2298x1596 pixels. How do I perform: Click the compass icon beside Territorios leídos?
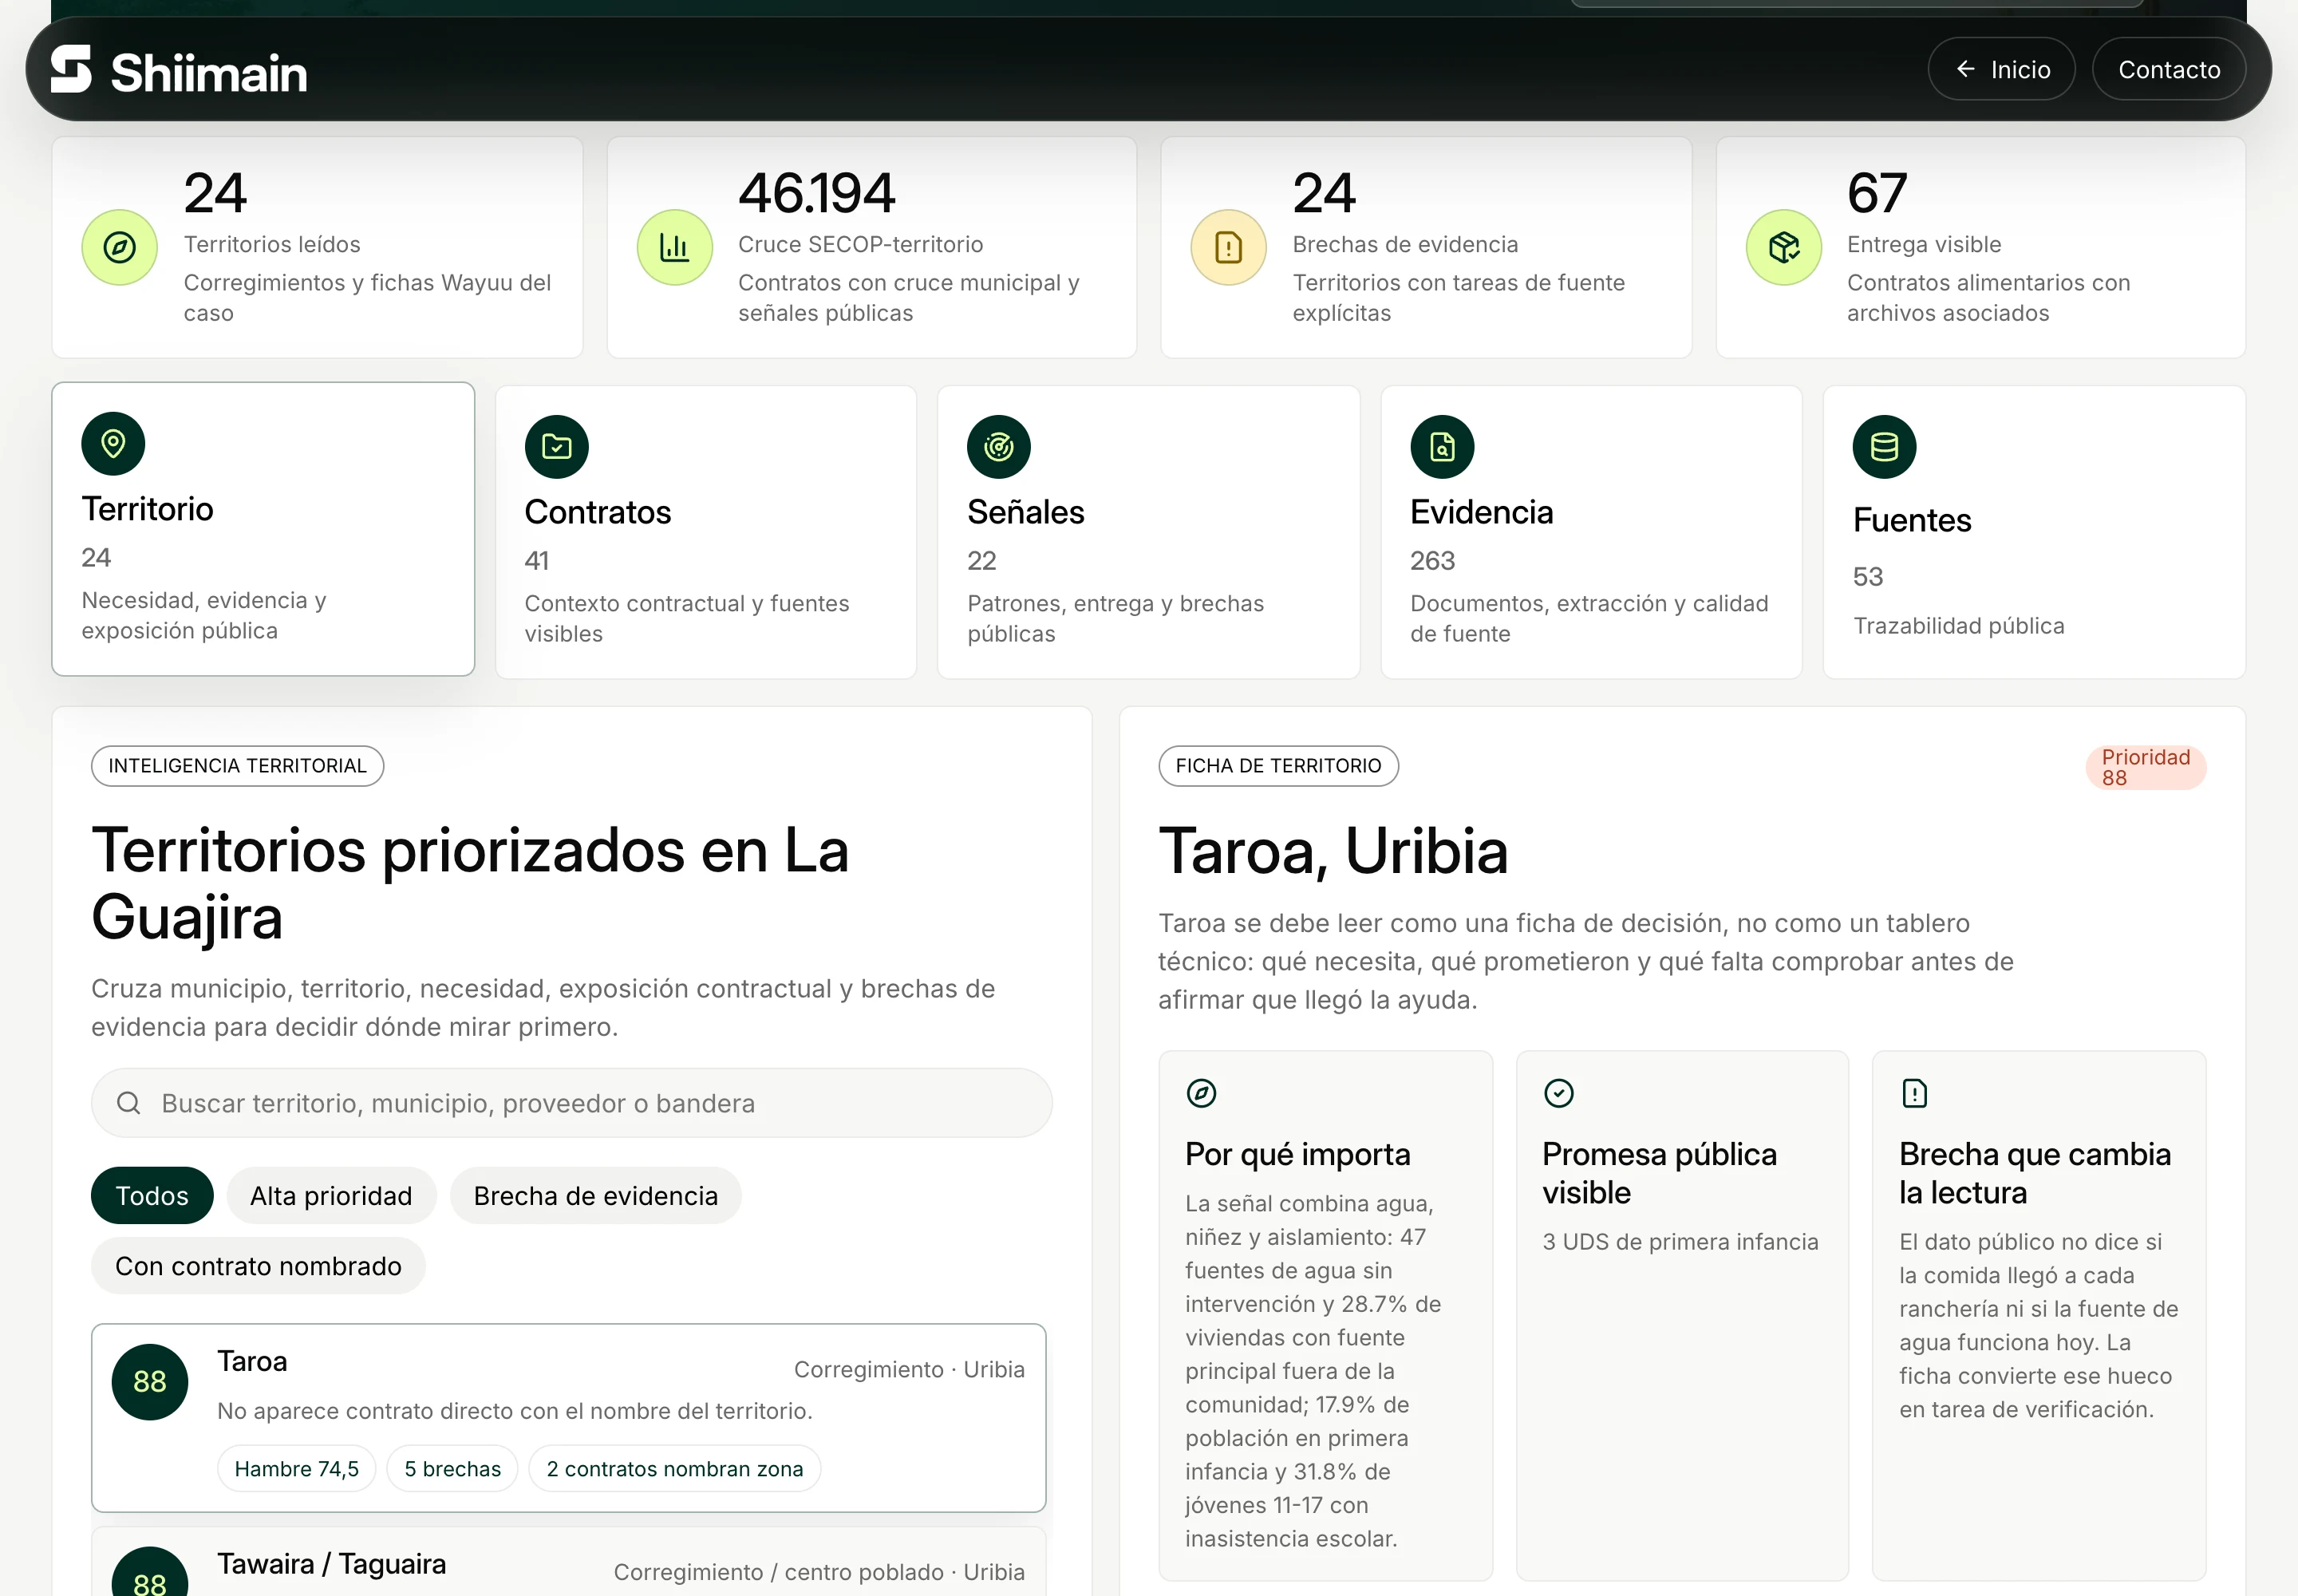tap(119, 247)
